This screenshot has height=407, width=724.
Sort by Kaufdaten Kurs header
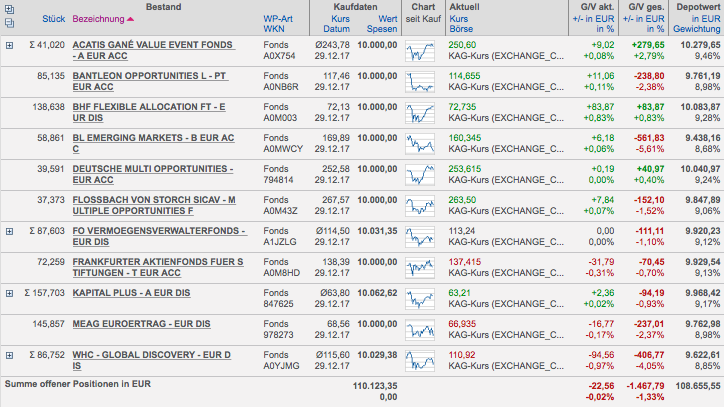[x=340, y=19]
